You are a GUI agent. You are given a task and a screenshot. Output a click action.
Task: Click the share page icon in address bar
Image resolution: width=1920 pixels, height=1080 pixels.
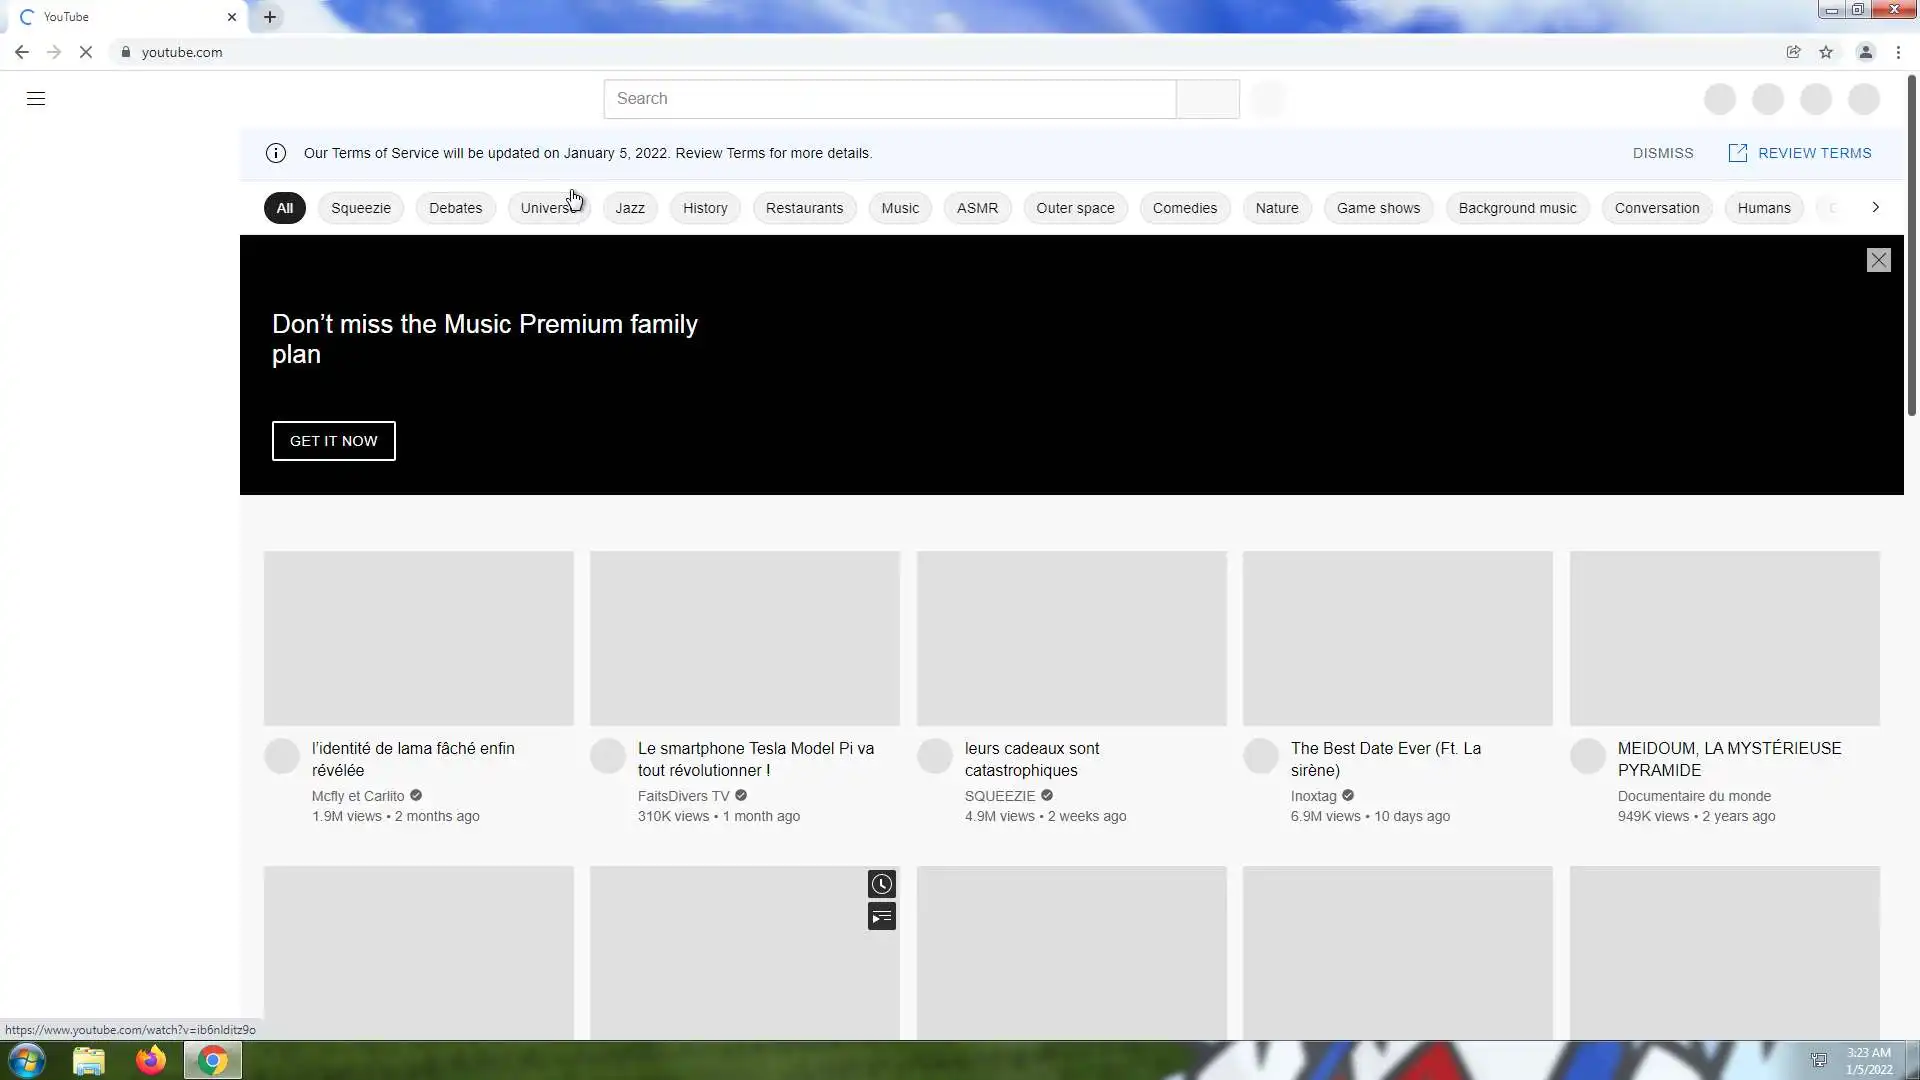[1793, 52]
